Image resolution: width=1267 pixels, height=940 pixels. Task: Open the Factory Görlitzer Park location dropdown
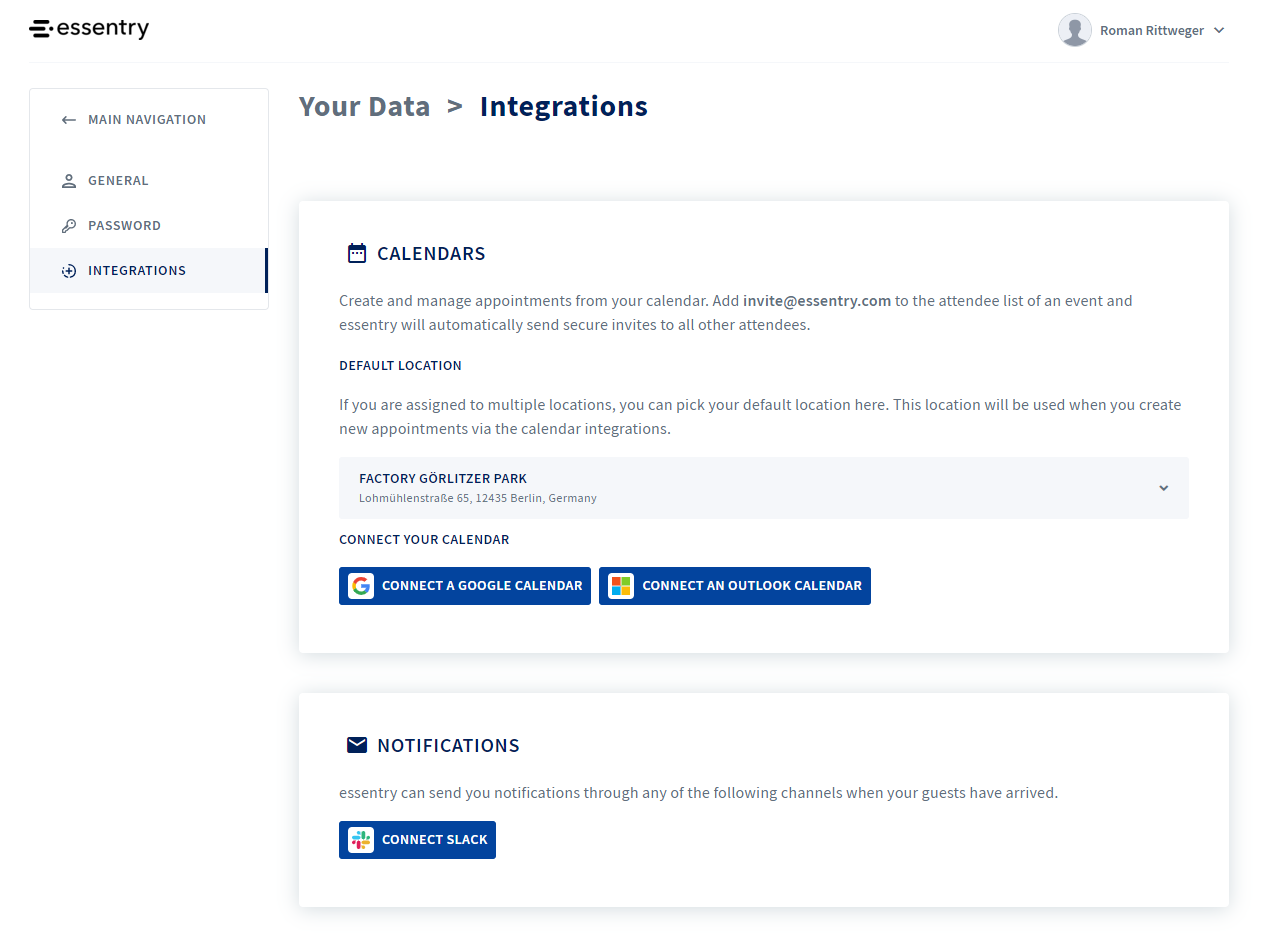click(x=764, y=488)
